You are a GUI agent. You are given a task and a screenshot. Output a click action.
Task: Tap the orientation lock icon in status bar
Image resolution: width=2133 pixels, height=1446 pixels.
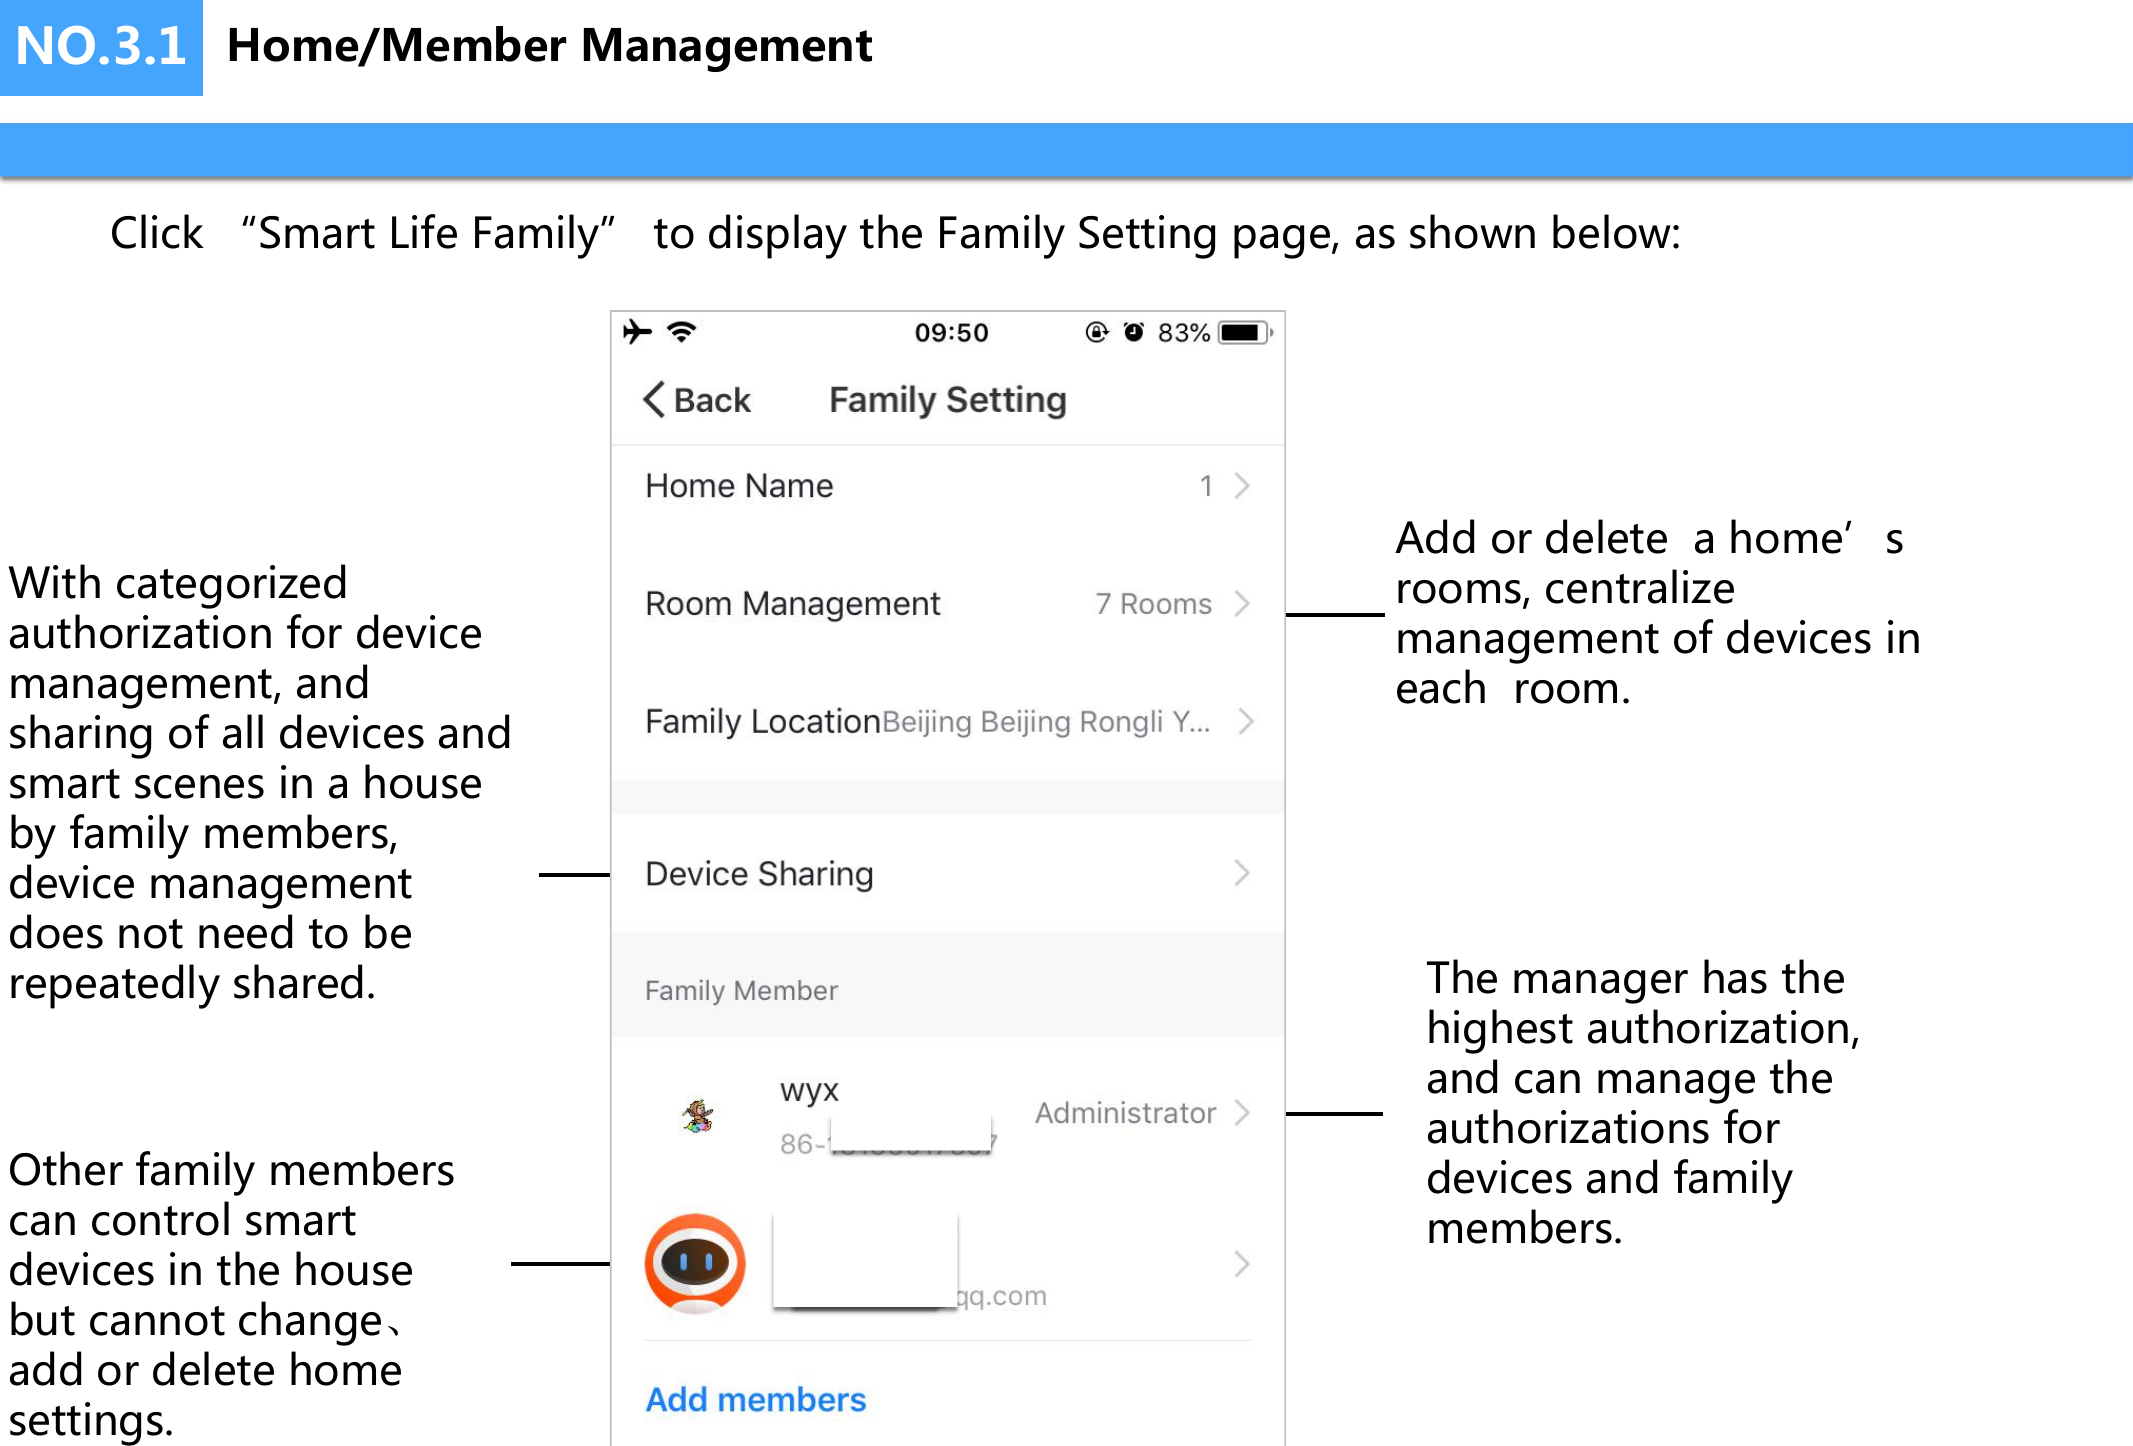pyautogui.click(x=1096, y=332)
